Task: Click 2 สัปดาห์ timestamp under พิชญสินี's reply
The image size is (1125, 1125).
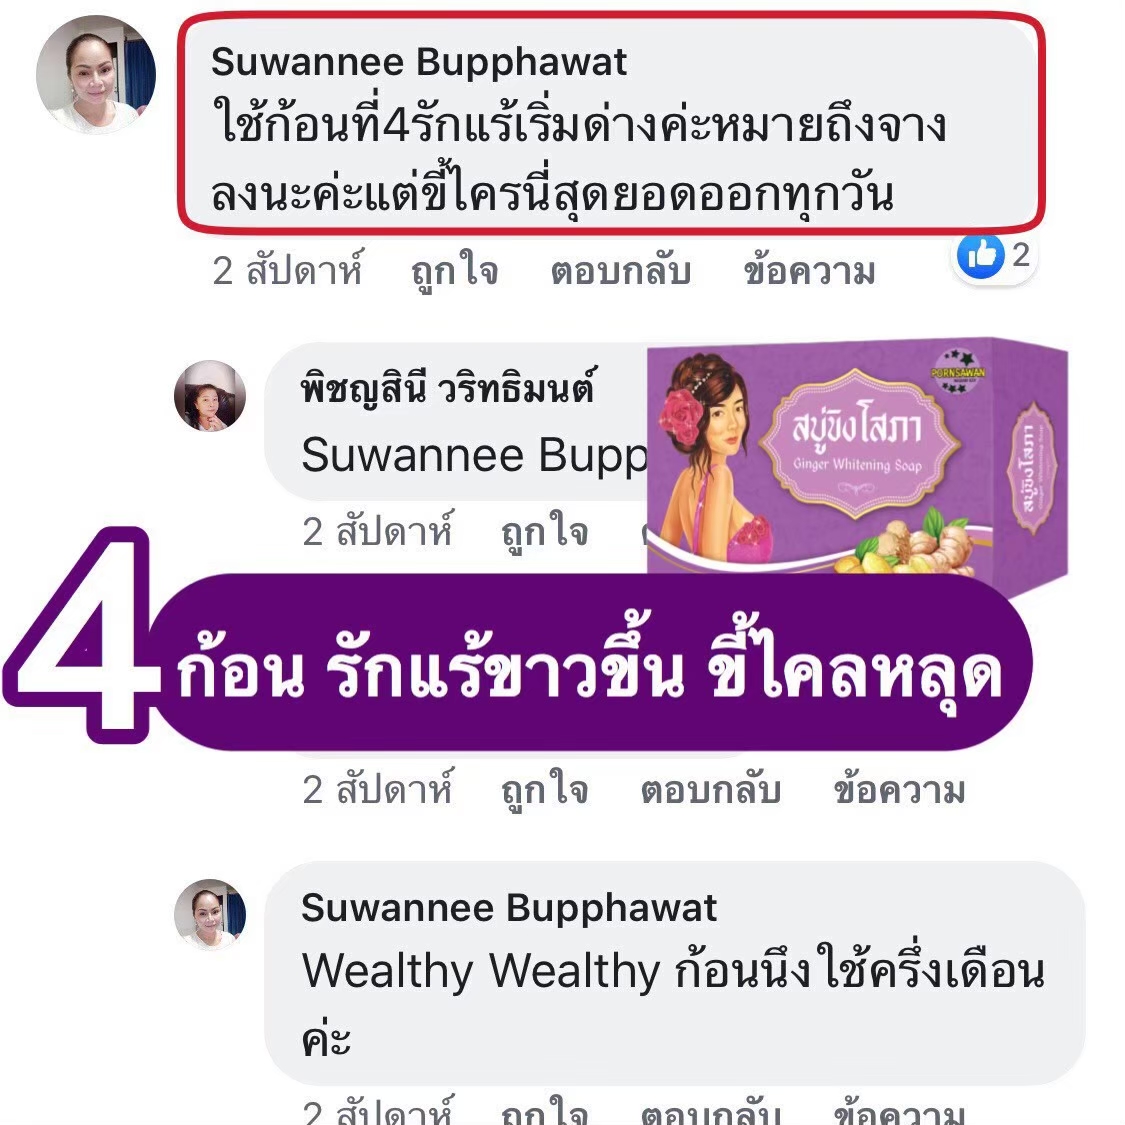Action: click(378, 531)
